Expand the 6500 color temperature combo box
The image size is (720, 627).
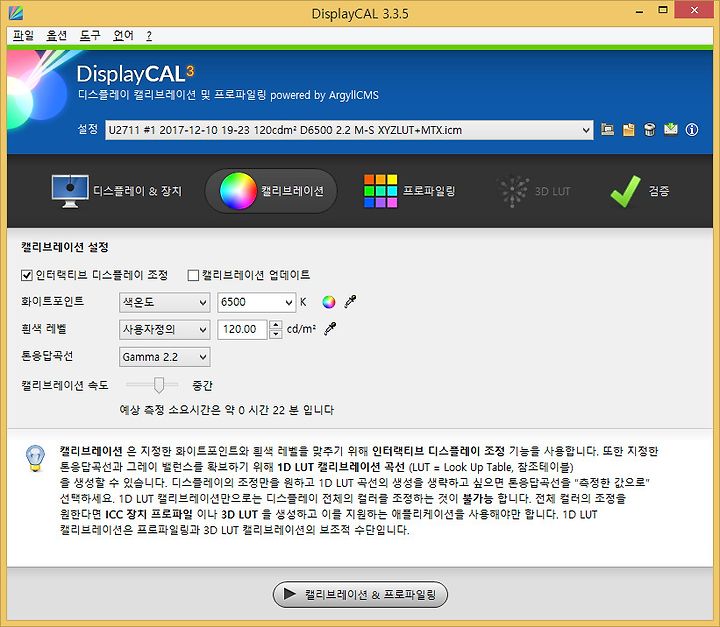256,302
